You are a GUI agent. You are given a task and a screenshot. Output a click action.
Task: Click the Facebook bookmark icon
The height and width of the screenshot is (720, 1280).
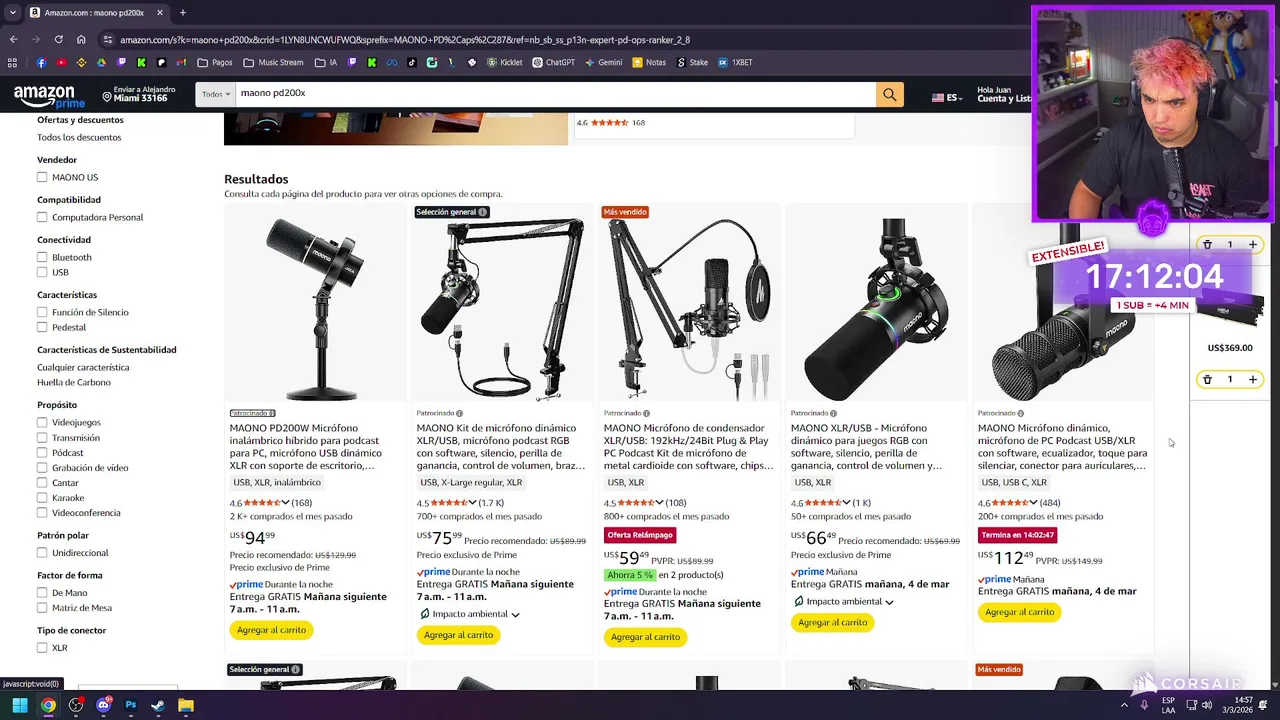[x=41, y=62]
